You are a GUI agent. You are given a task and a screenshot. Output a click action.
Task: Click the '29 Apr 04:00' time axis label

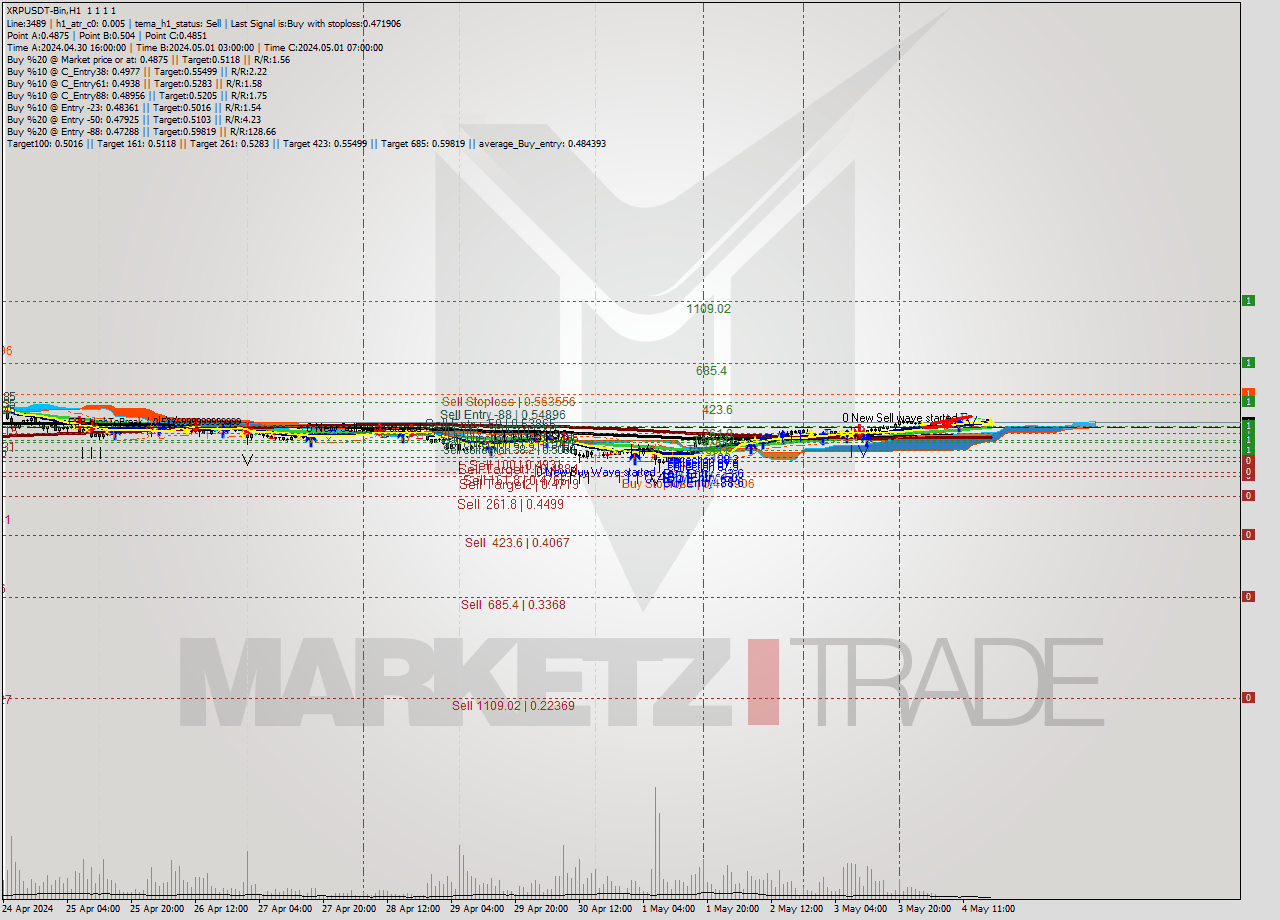477,909
